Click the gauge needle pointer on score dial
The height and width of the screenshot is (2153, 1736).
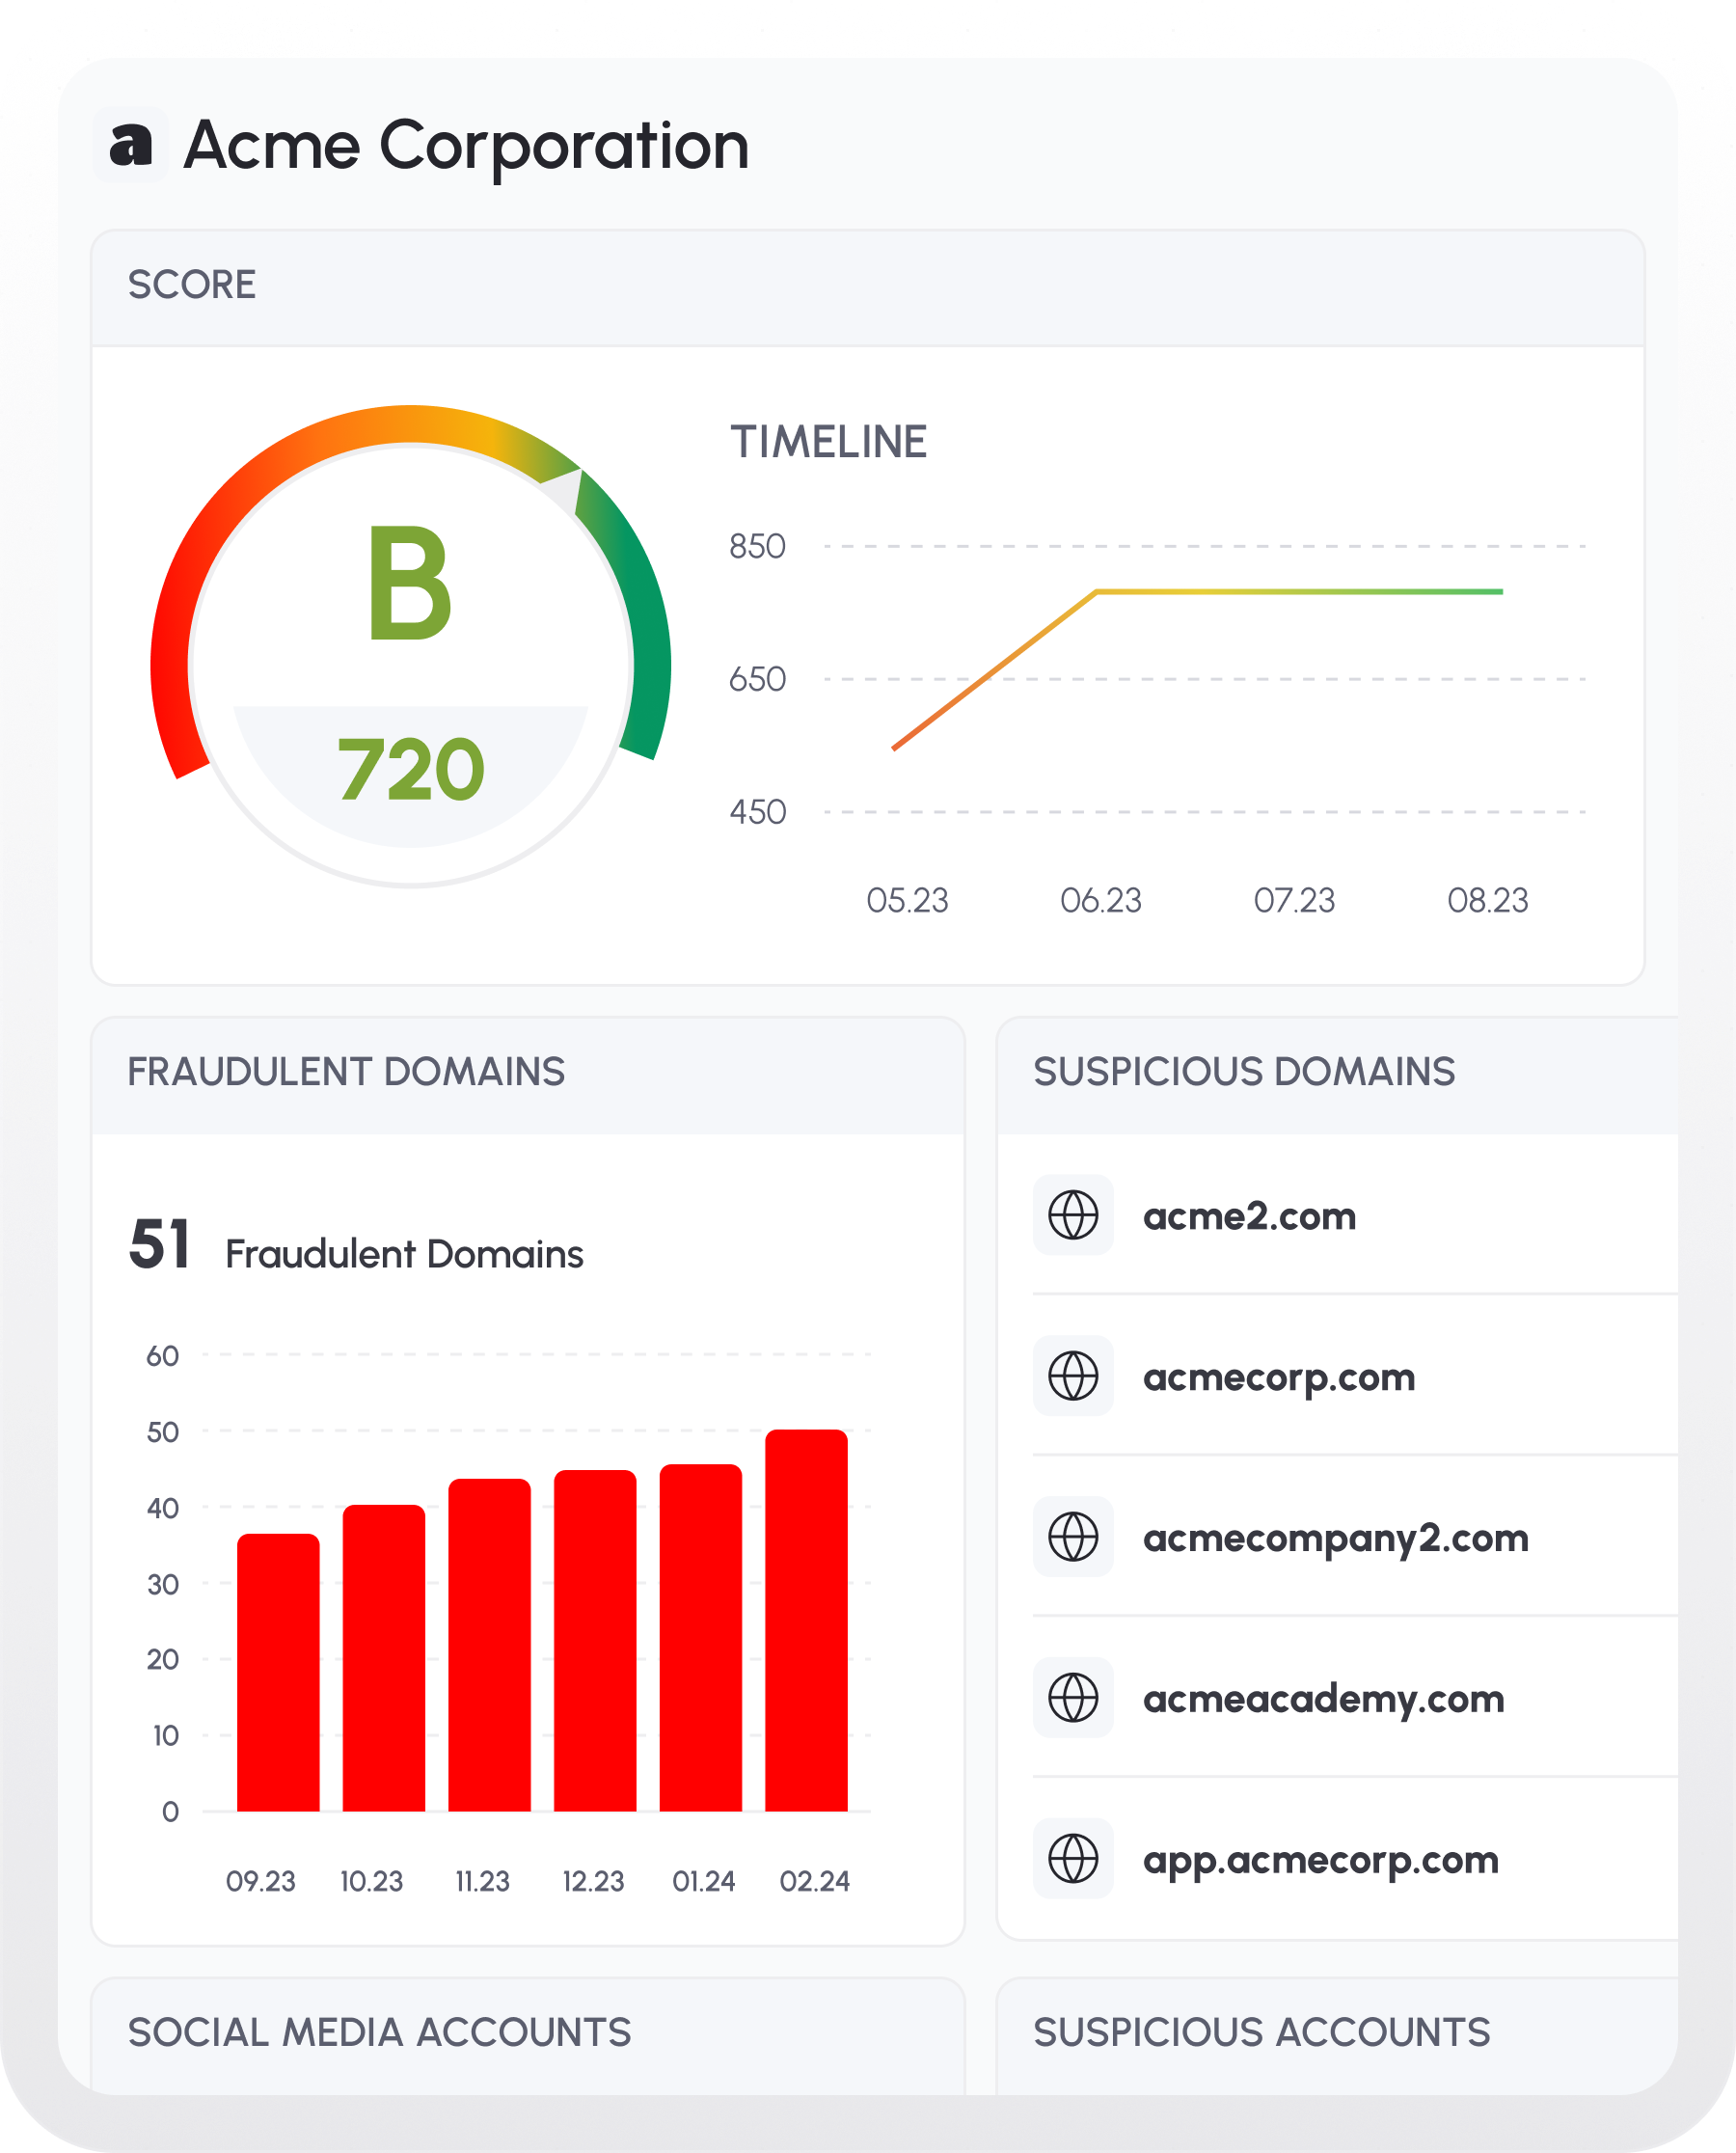click(x=566, y=489)
